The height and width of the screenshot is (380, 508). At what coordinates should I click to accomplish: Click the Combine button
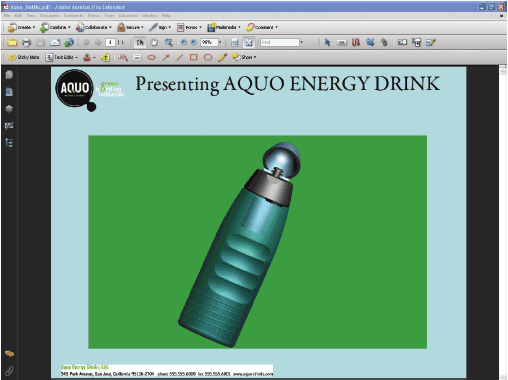coord(55,27)
